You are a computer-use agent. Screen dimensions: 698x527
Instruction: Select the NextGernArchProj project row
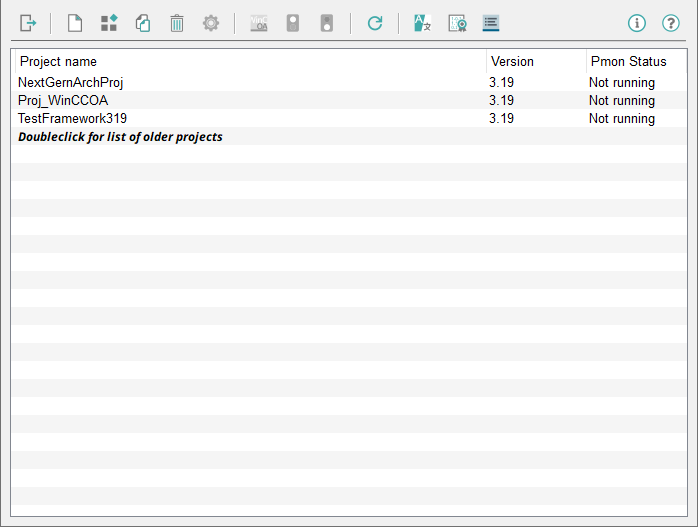pyautogui.click(x=70, y=83)
